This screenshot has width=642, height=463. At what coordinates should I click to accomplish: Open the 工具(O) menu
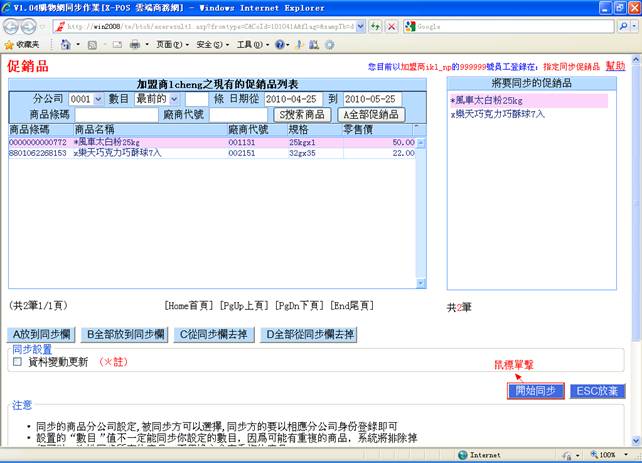(249, 45)
